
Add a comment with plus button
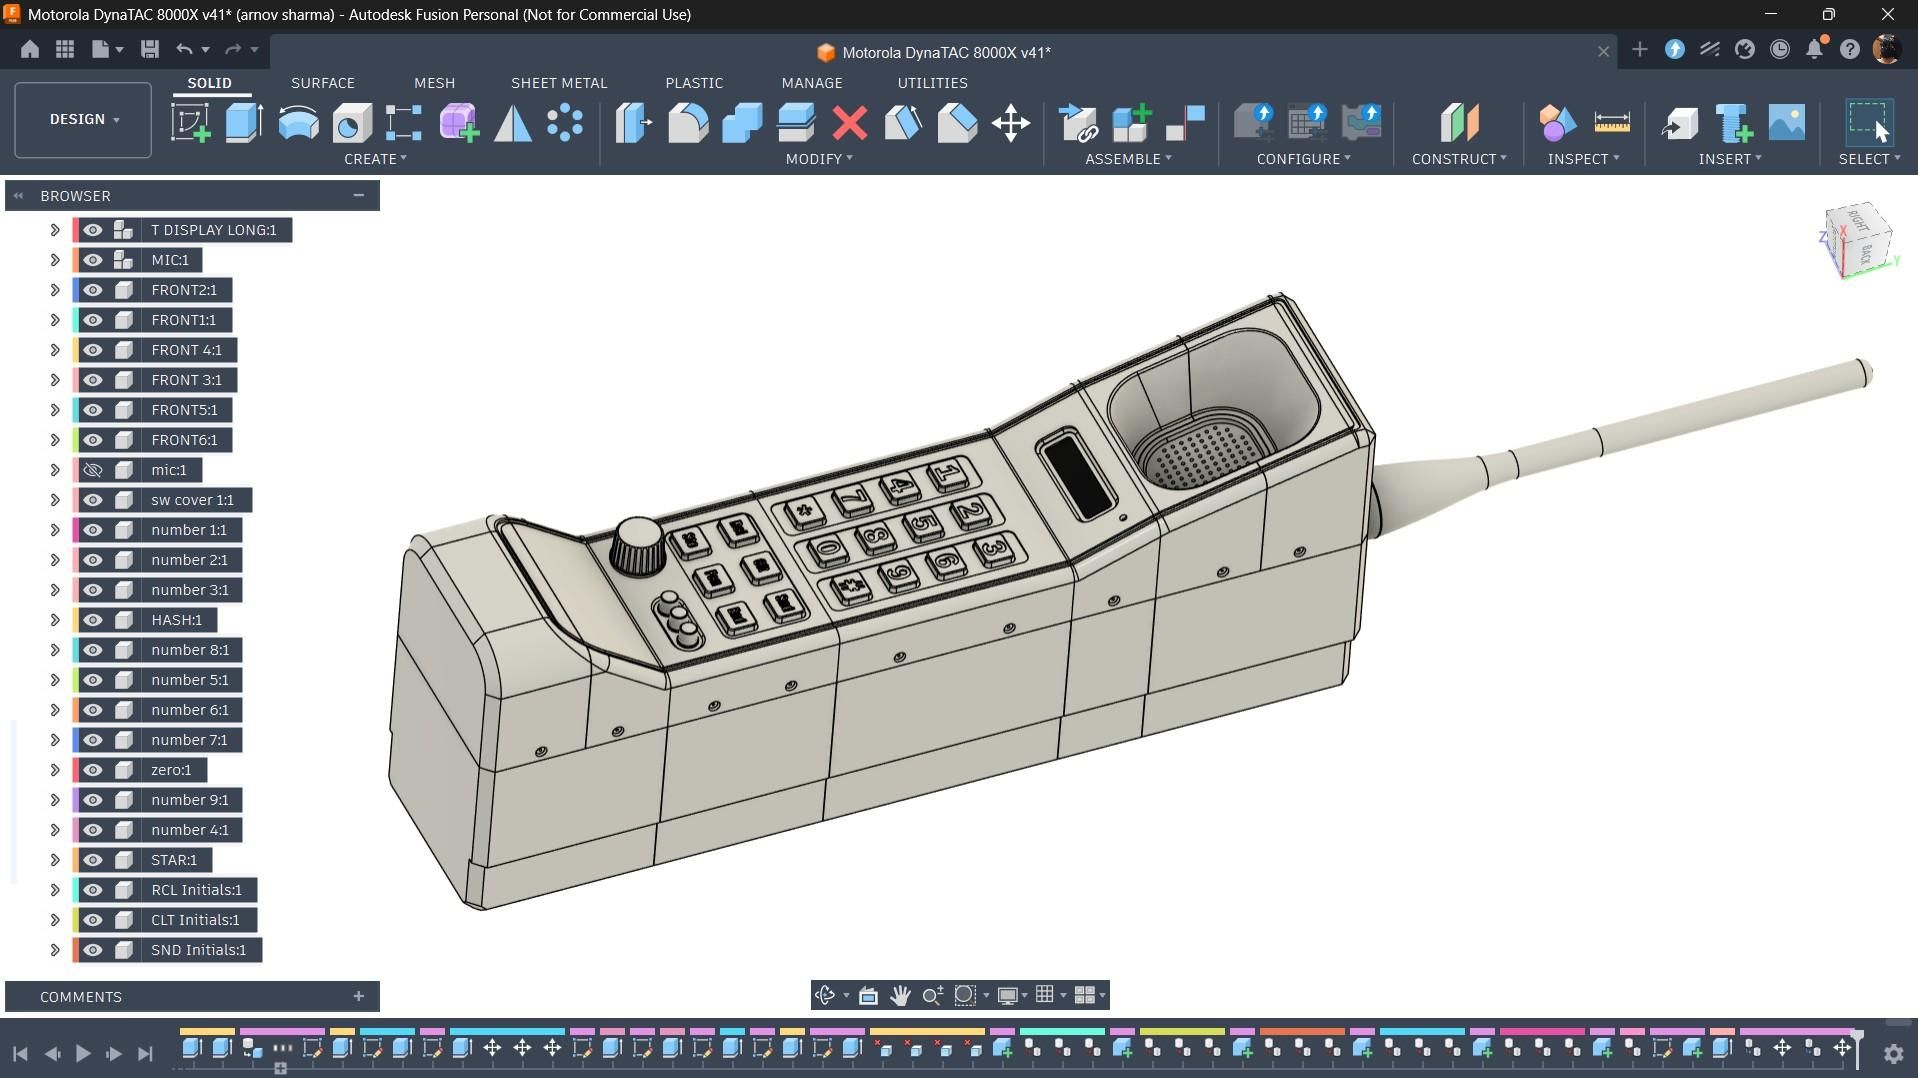click(x=358, y=996)
